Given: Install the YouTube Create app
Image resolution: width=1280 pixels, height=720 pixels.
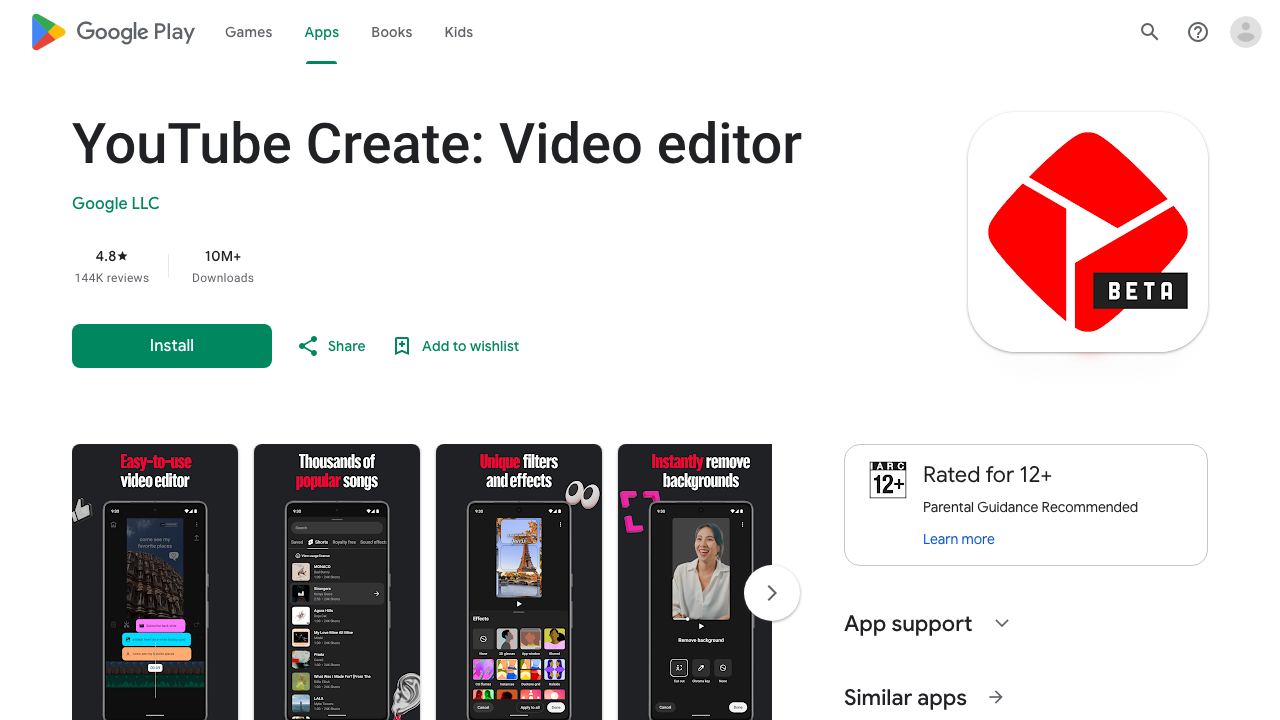Looking at the screenshot, I should pos(172,346).
